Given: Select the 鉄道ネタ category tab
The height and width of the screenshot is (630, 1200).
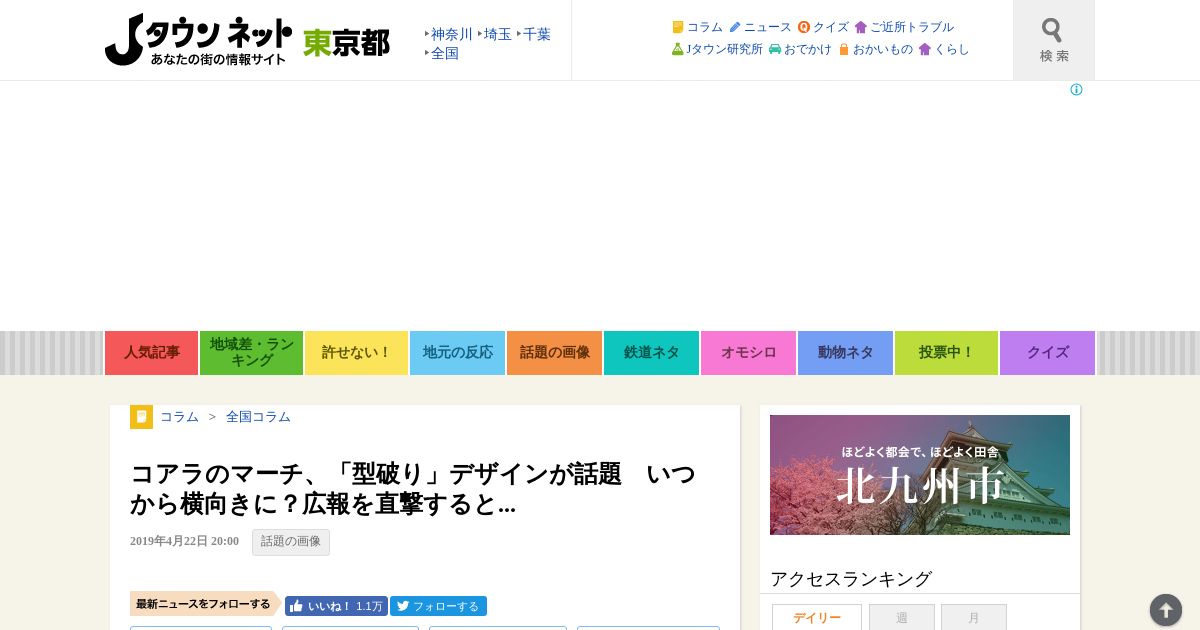Looking at the screenshot, I should [651, 353].
